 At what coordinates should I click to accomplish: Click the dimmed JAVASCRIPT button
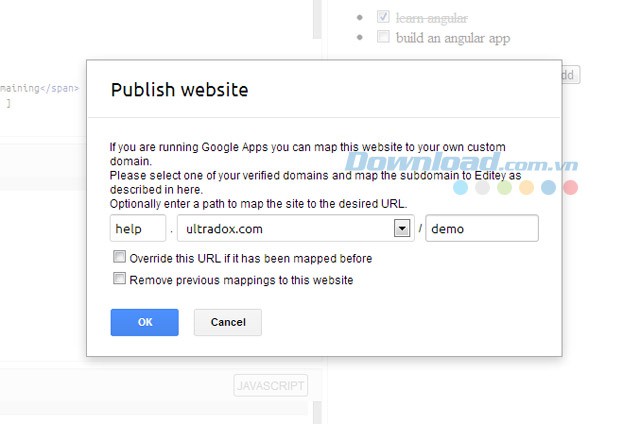pyautogui.click(x=270, y=386)
